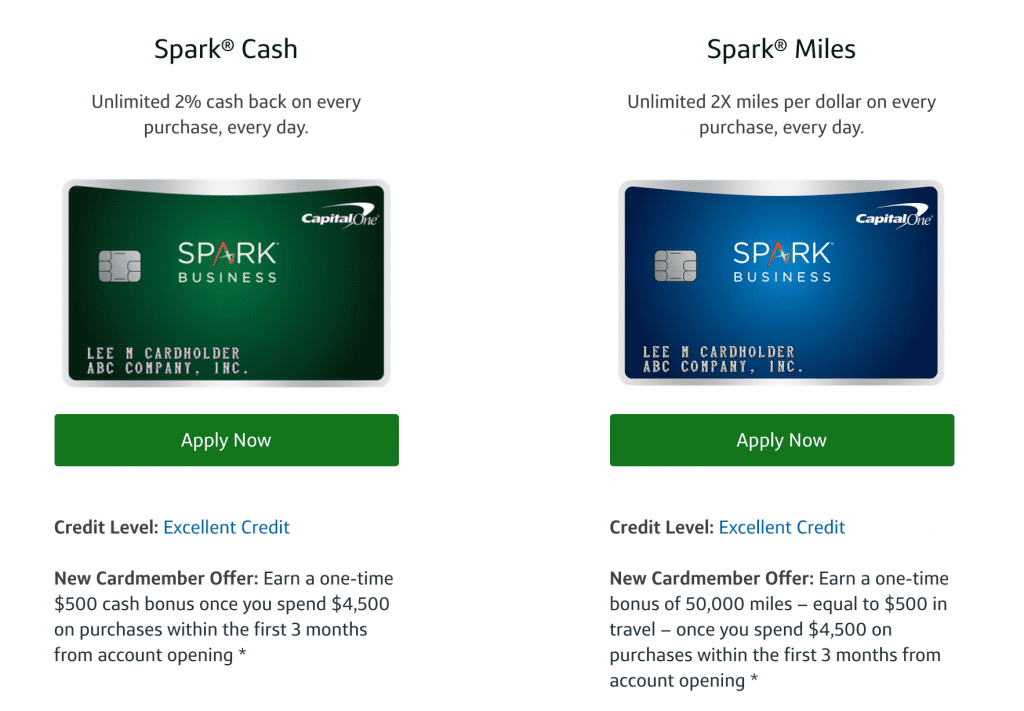Click Spark Business logo on blue card
The width and height of the screenshot is (1024, 711).
click(x=782, y=262)
